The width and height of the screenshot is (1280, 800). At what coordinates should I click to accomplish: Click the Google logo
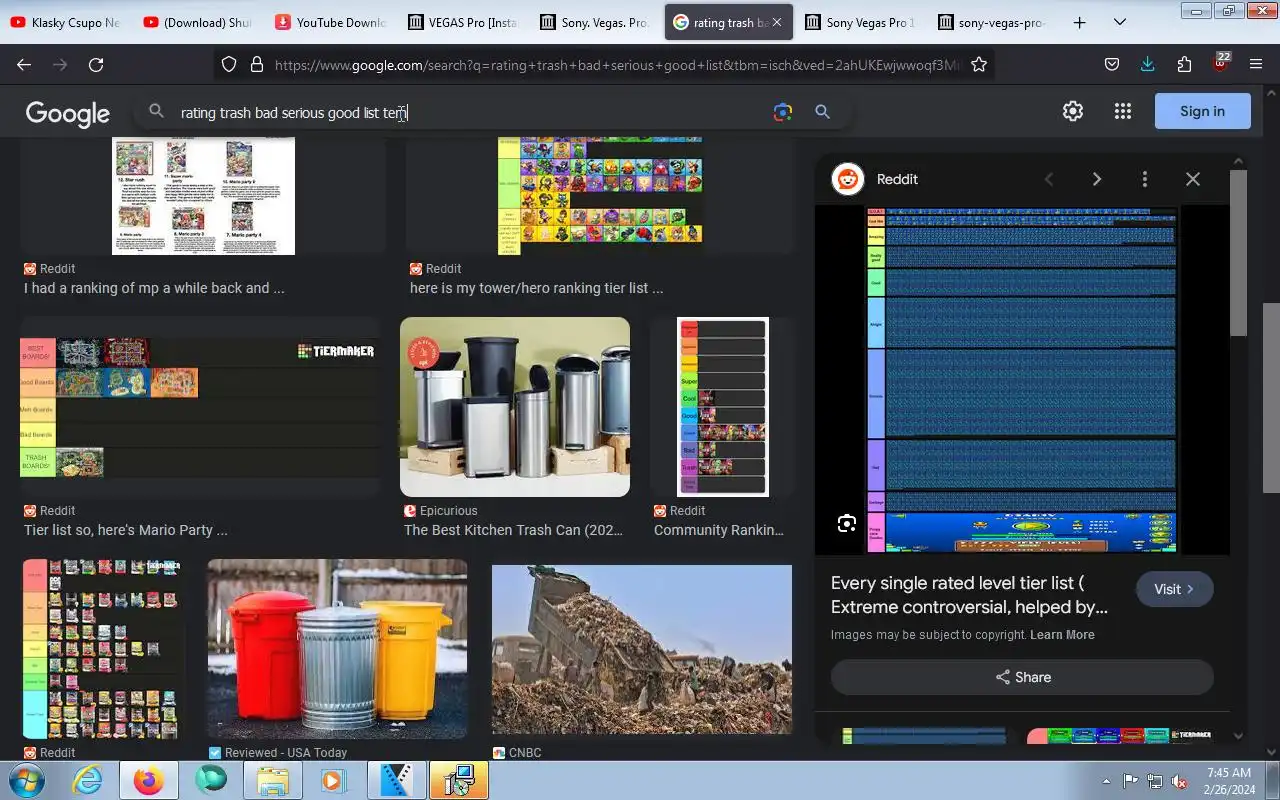click(x=67, y=113)
